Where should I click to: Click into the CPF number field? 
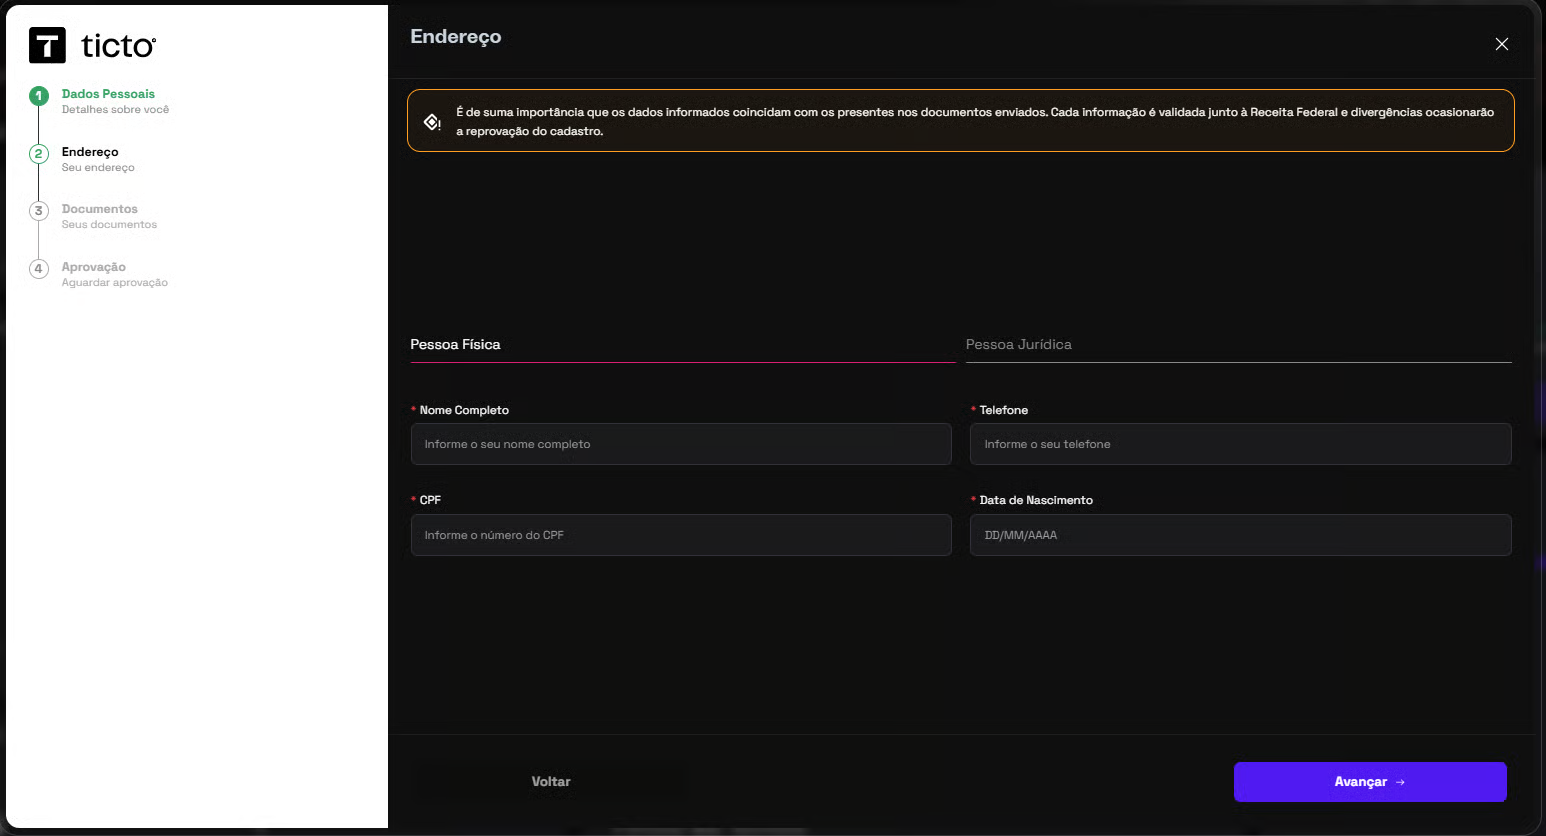point(680,535)
